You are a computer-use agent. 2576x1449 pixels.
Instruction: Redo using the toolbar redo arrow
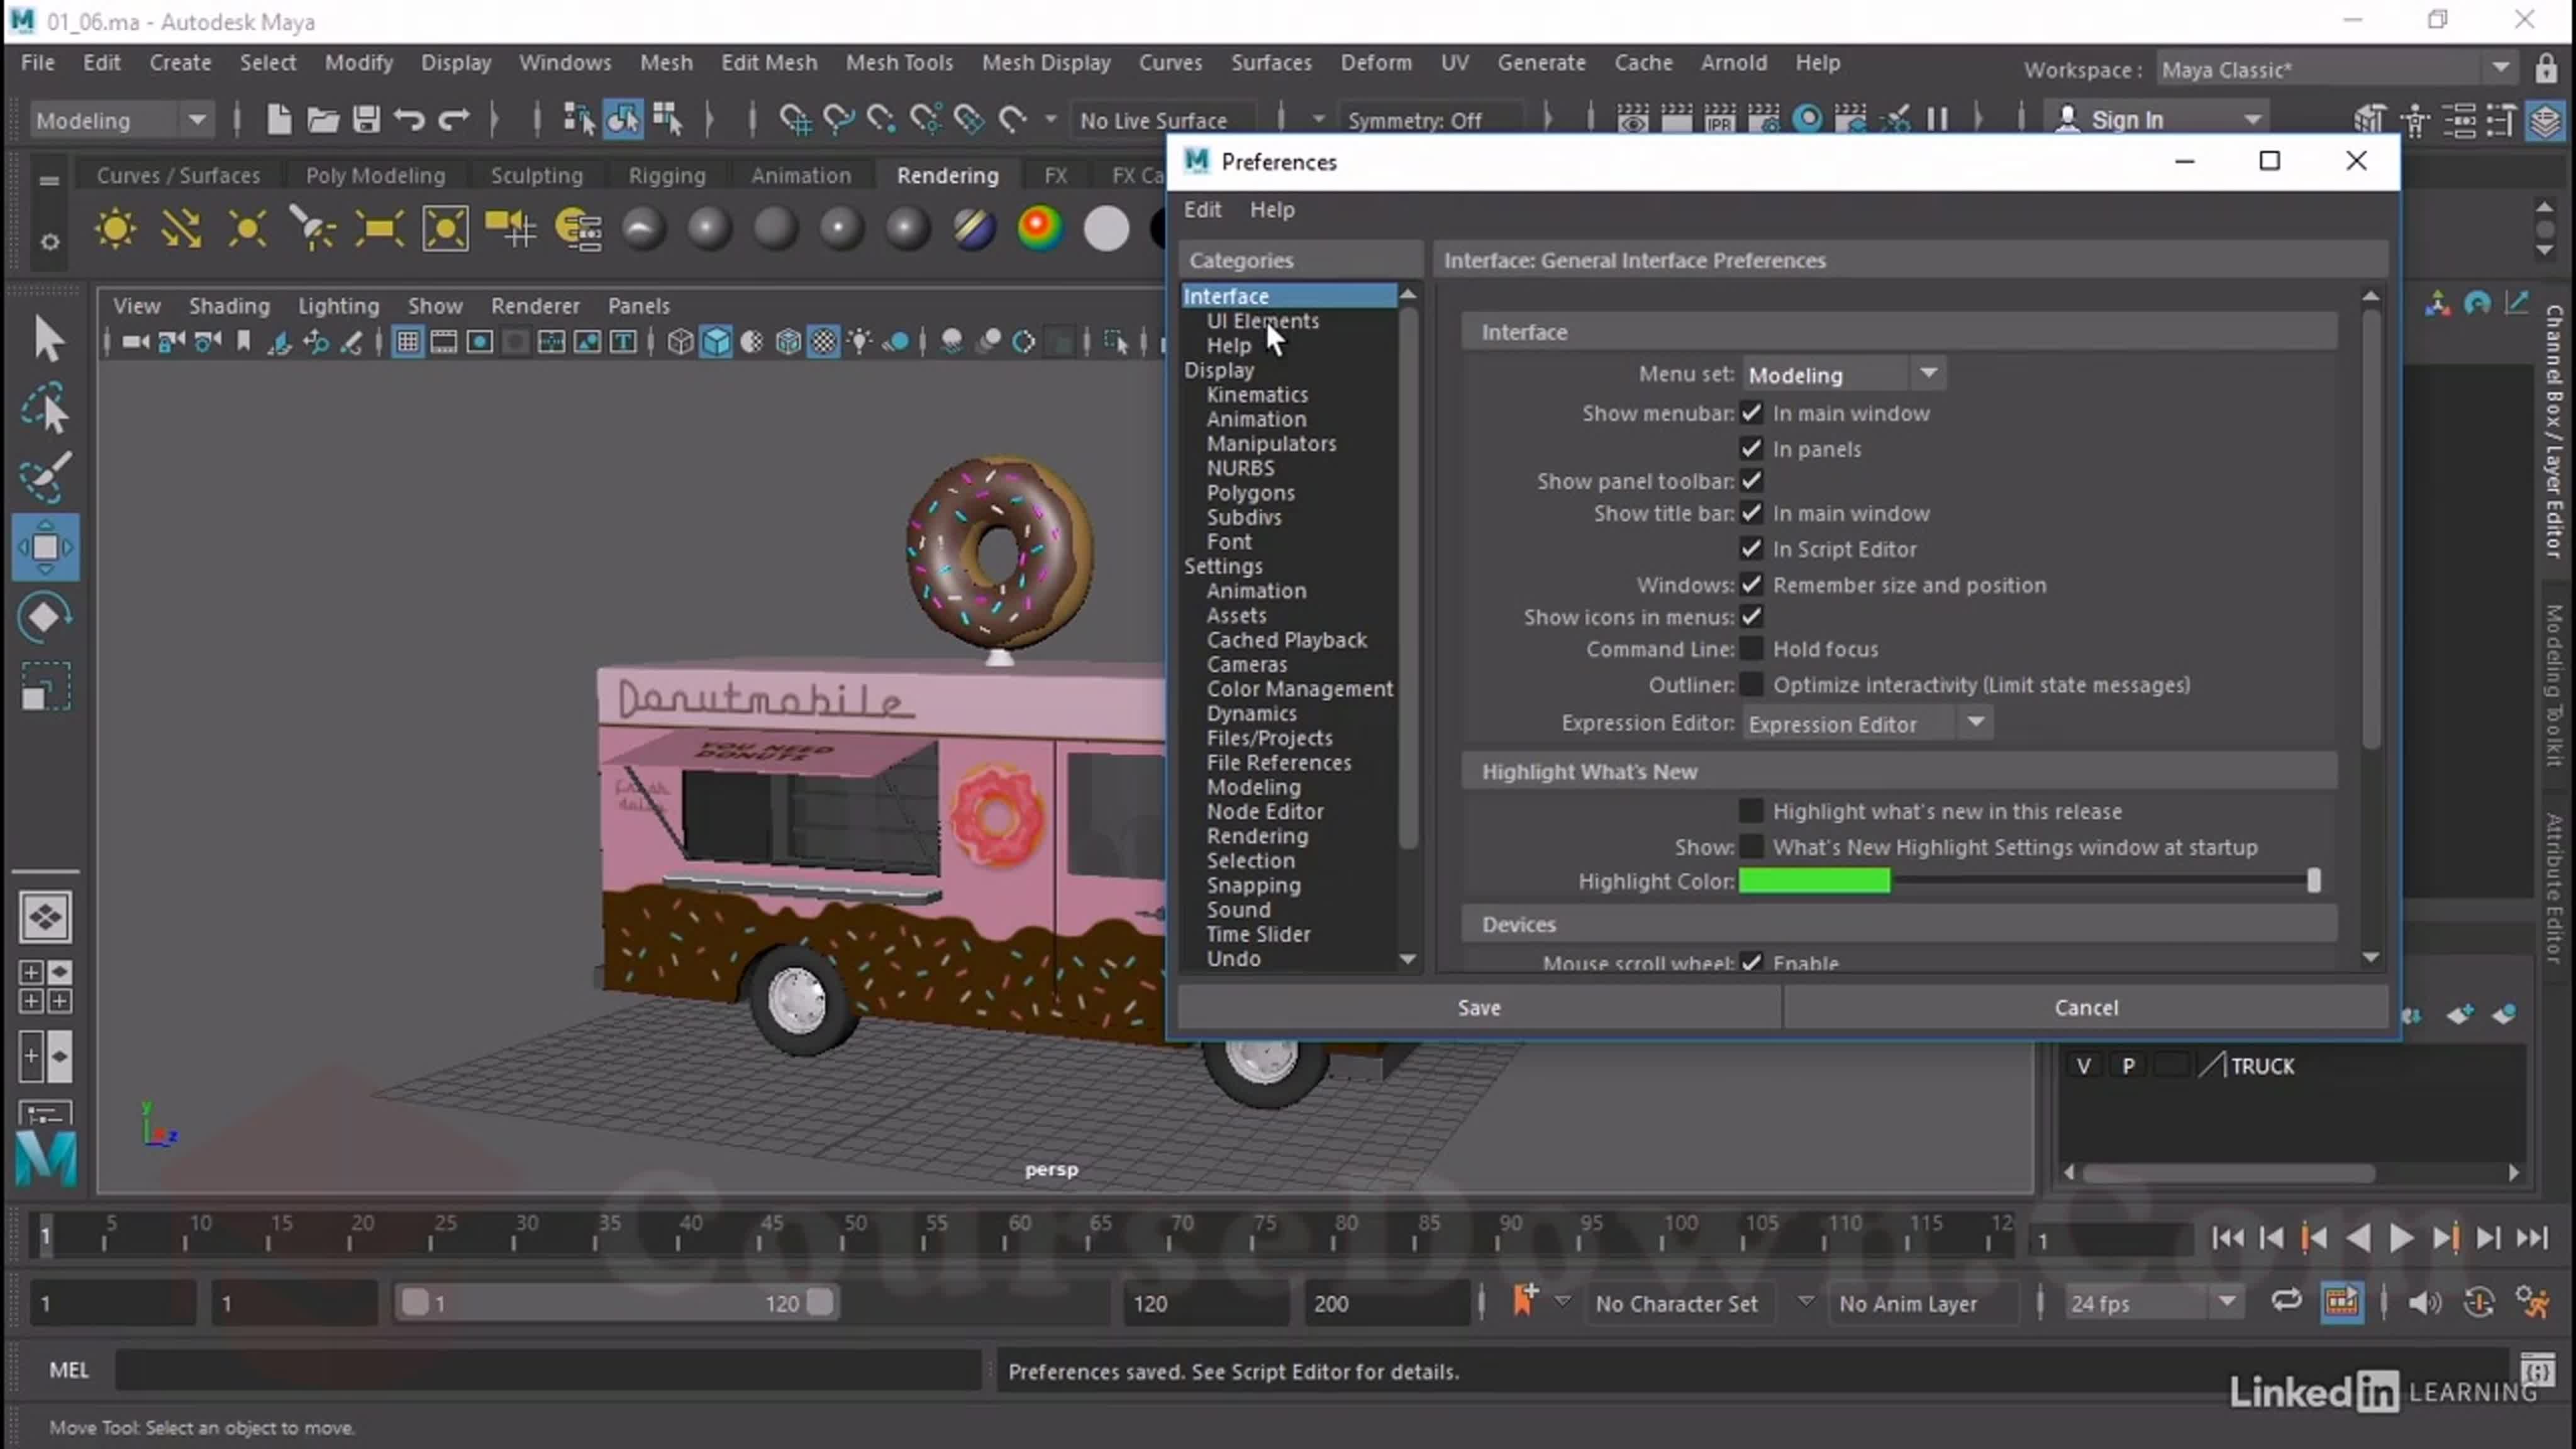453,120
